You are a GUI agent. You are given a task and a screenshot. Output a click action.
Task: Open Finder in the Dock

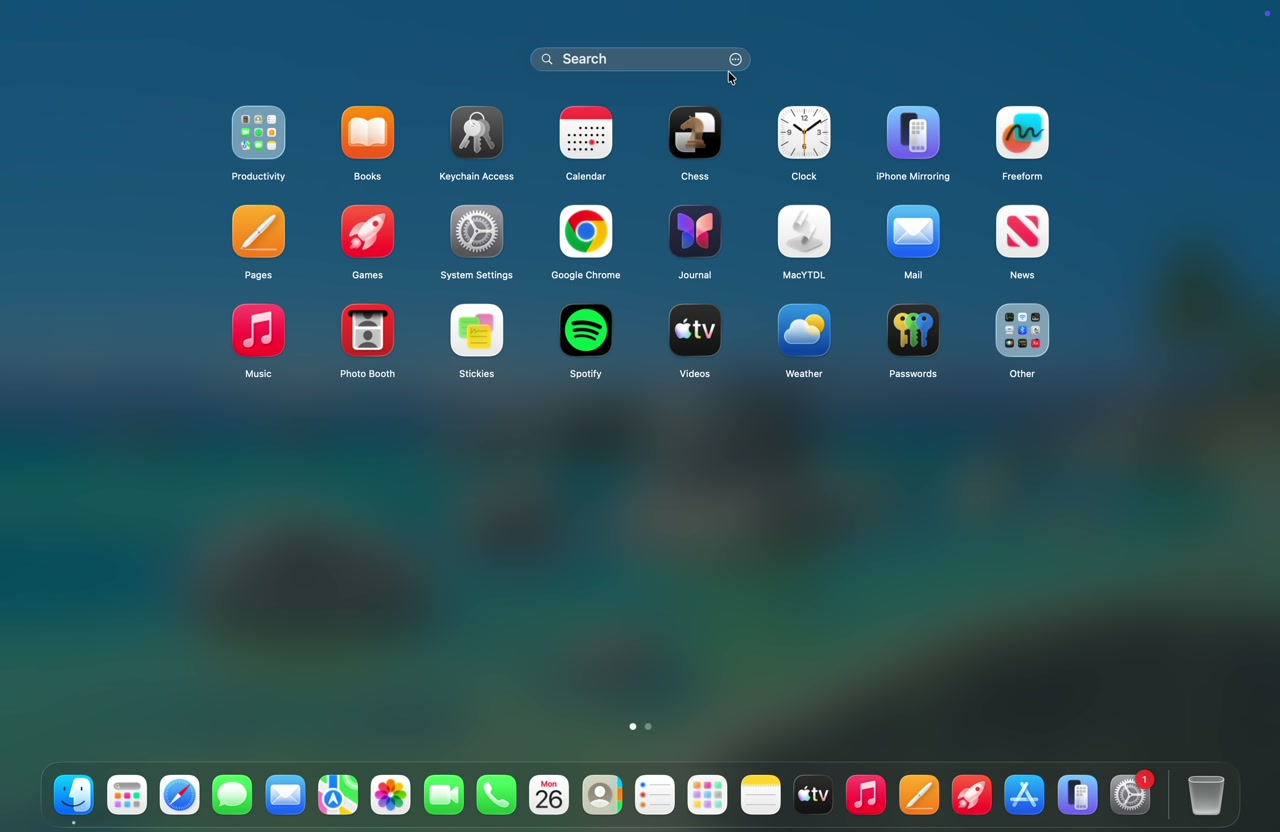(74, 795)
